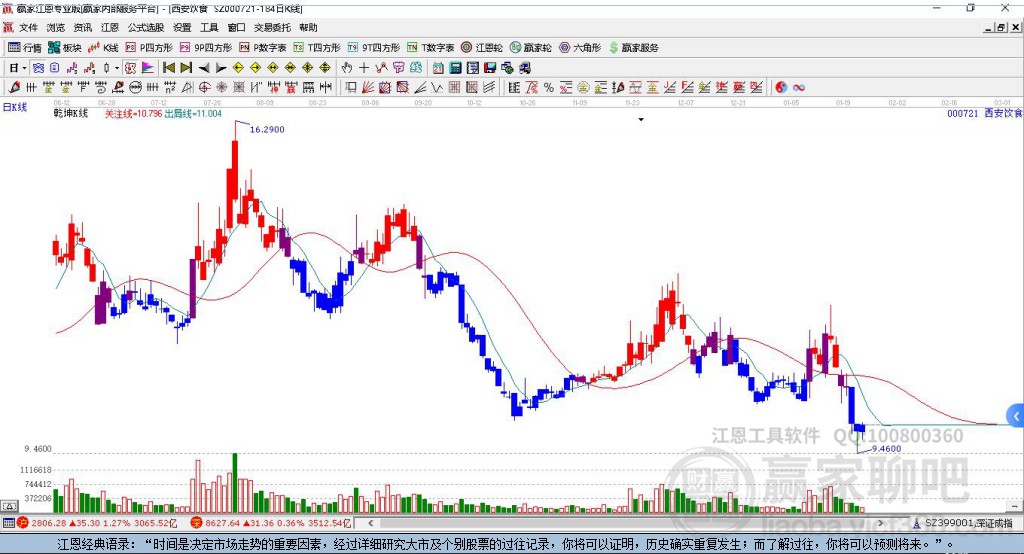The width and height of the screenshot is (1024, 554).
Task: Open the P数字表 tool
Action: pyautogui.click(x=263, y=48)
